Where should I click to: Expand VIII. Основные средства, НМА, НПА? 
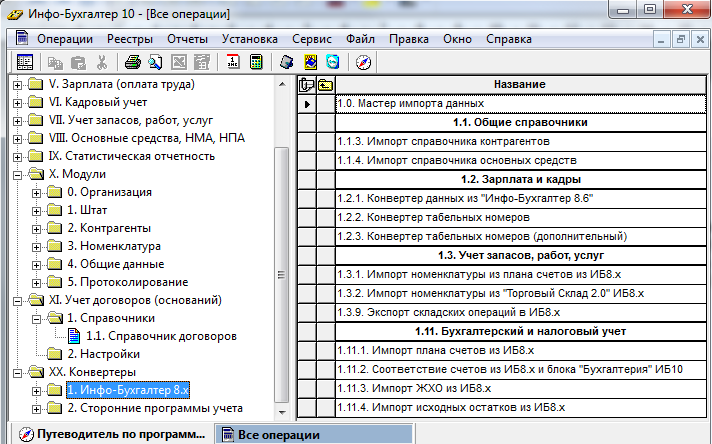pyautogui.click(x=17, y=139)
